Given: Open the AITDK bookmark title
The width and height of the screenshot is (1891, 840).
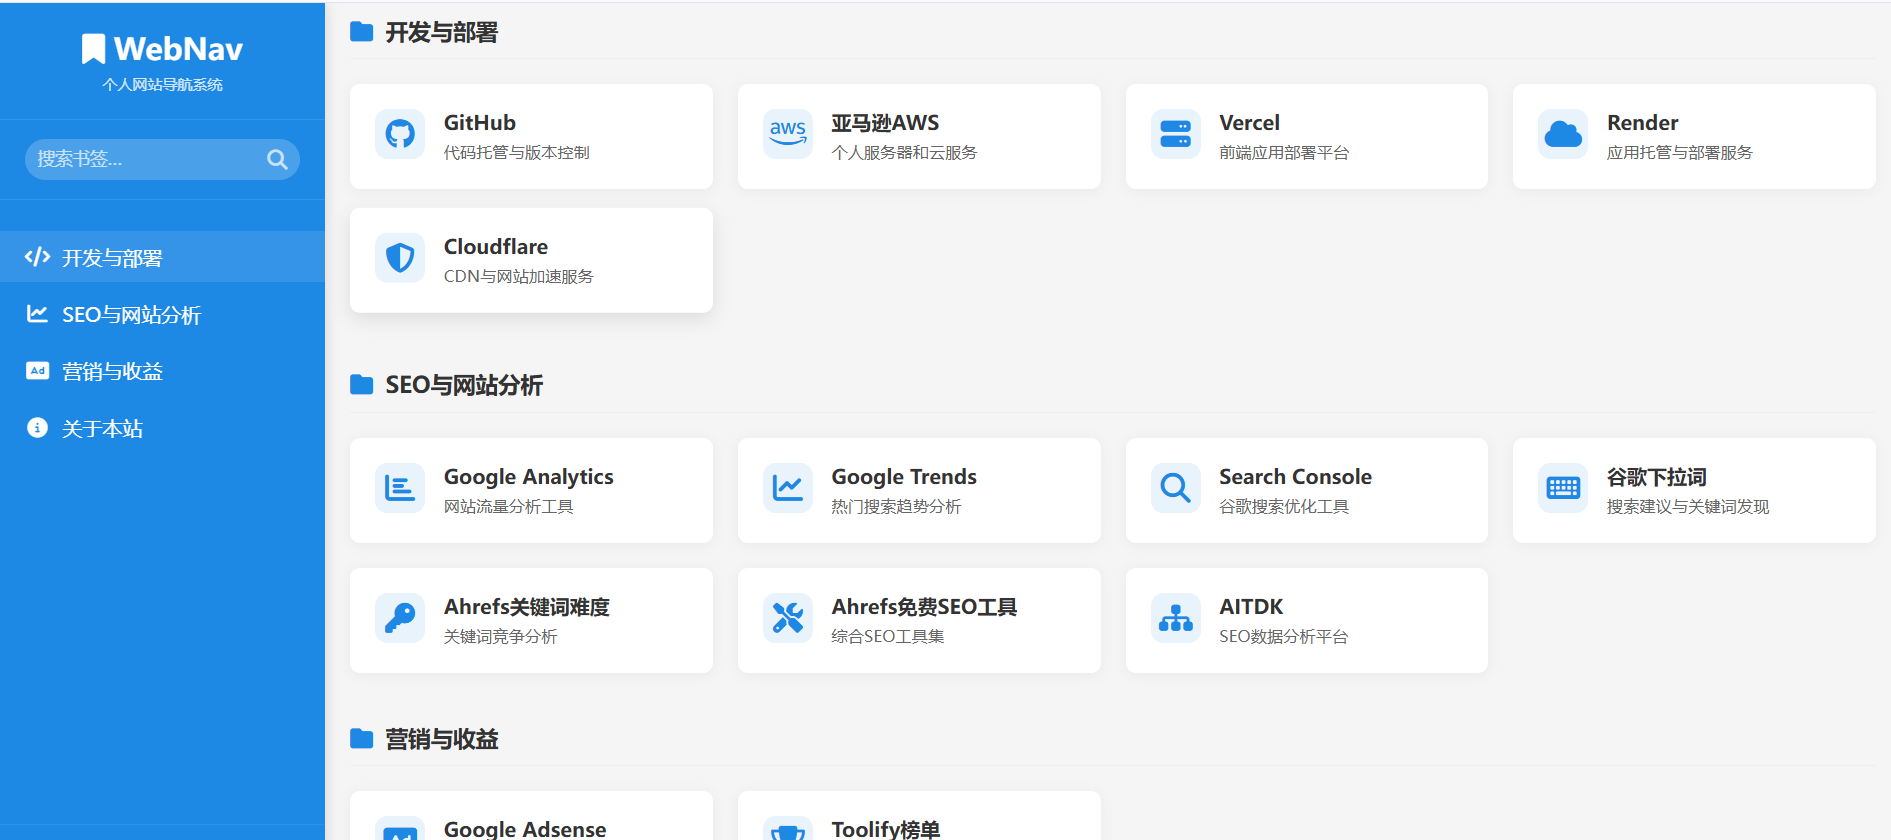Looking at the screenshot, I should [x=1251, y=607].
